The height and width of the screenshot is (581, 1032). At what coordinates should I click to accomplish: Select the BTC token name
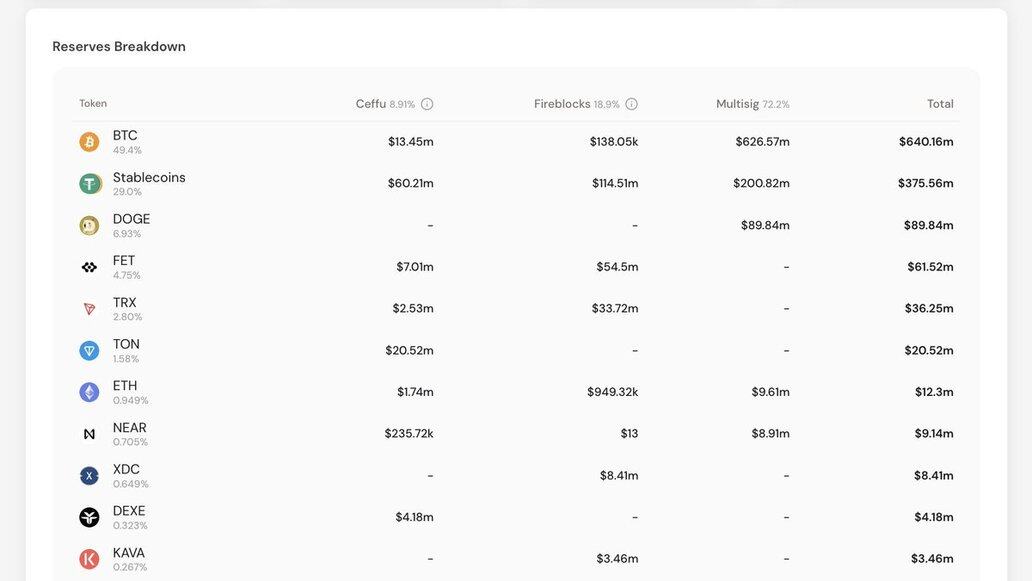tap(125, 136)
